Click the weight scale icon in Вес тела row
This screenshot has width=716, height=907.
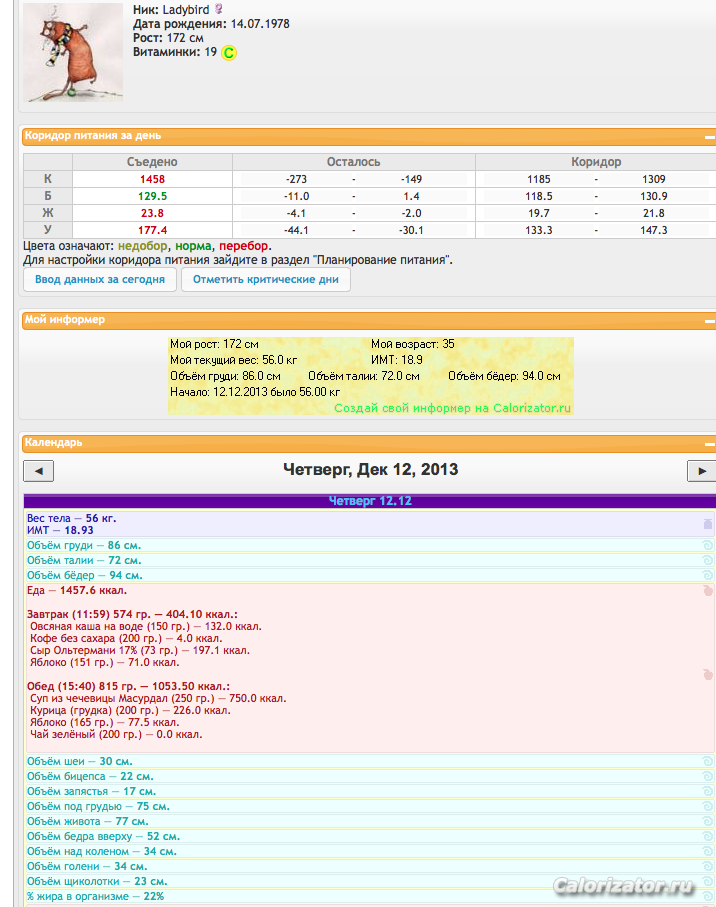pos(707,524)
